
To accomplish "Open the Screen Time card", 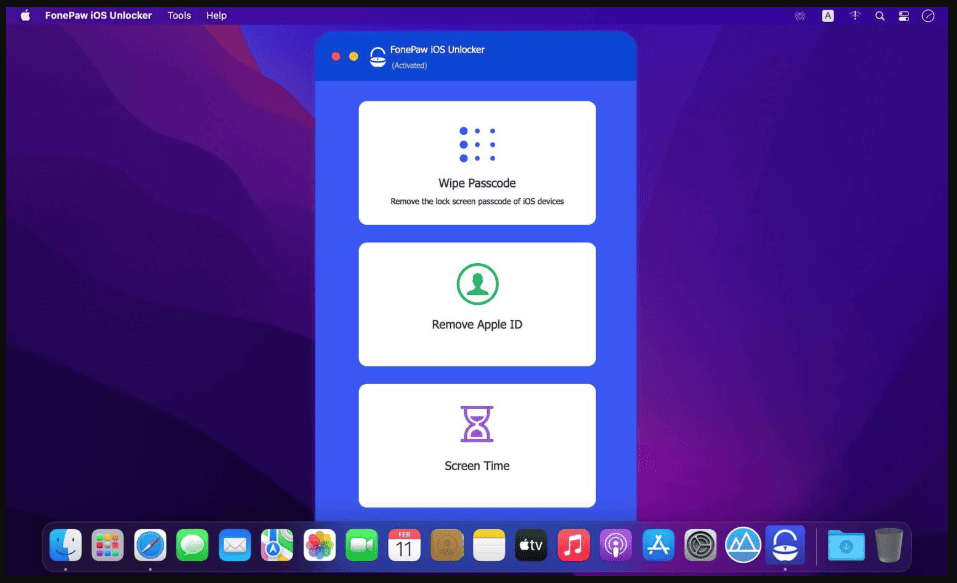I will [477, 445].
